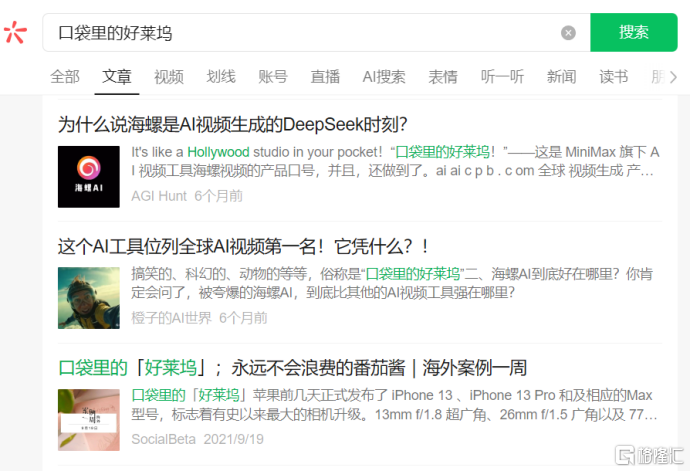The width and height of the screenshot is (690, 472).
Task: Open the 账号 tab
Action: pyautogui.click(x=273, y=77)
